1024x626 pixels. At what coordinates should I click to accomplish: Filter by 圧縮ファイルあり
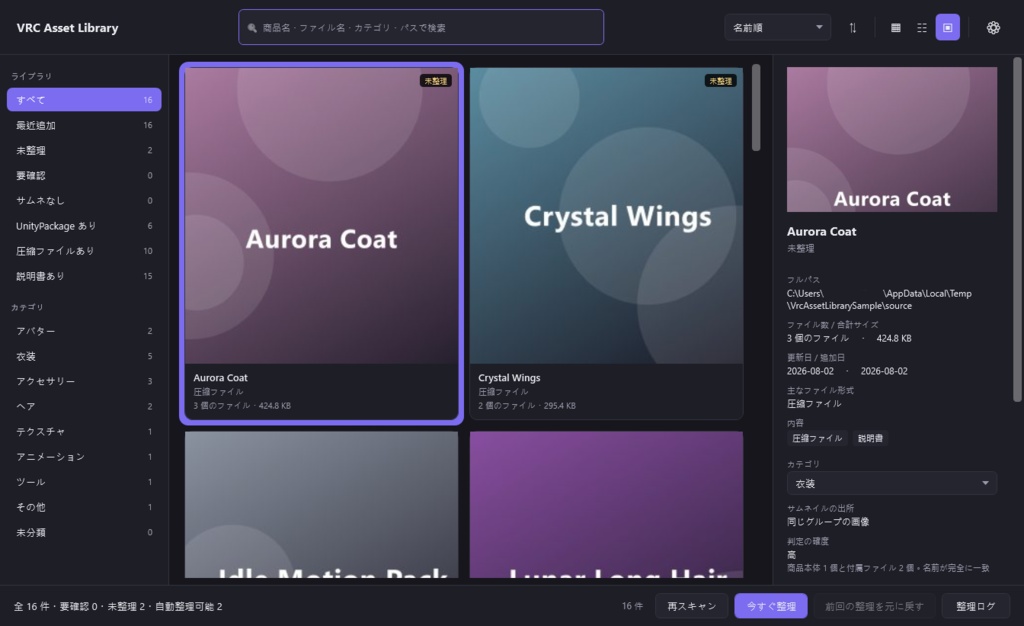pyautogui.click(x=84, y=251)
